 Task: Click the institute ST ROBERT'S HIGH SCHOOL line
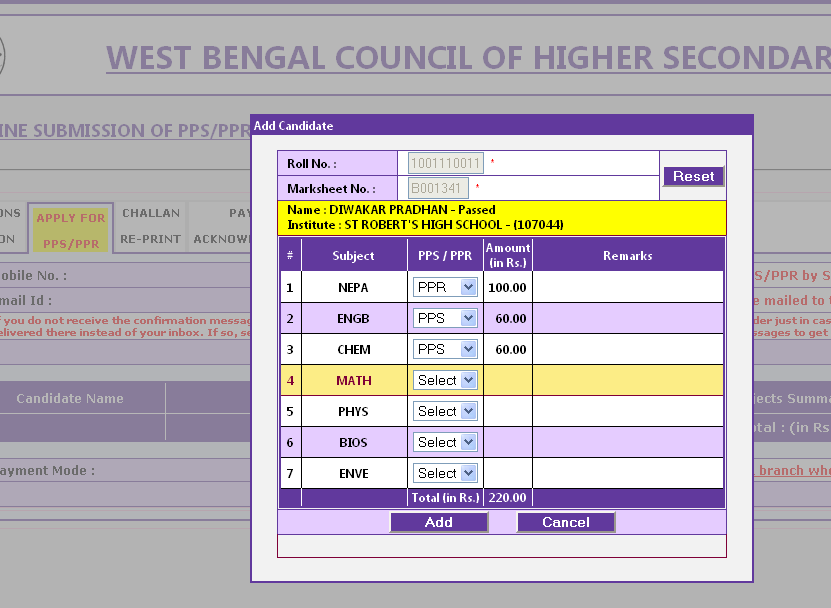[425, 225]
